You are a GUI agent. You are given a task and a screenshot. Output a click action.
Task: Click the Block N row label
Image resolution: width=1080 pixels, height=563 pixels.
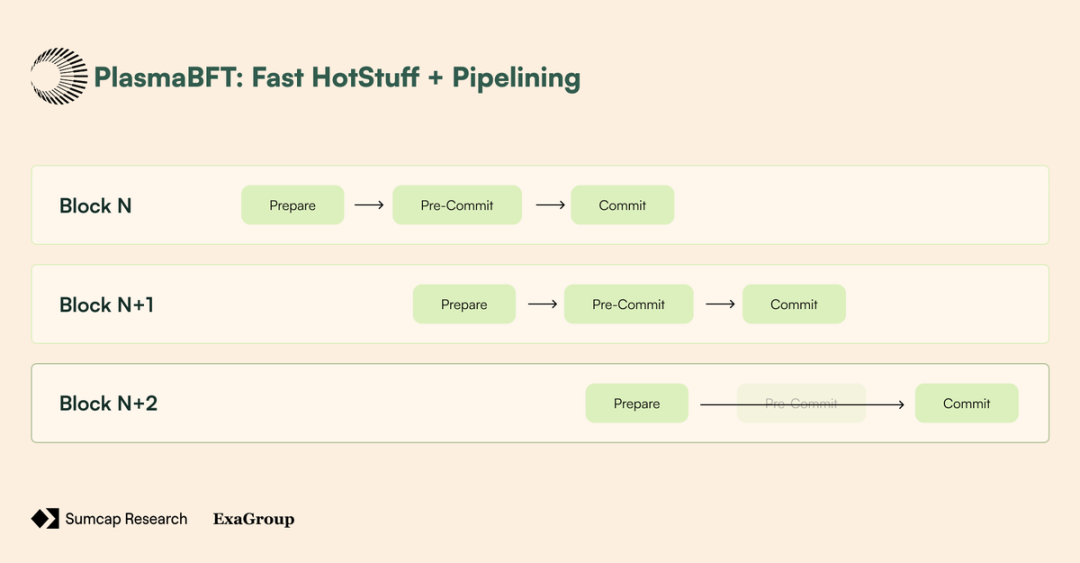click(x=96, y=206)
